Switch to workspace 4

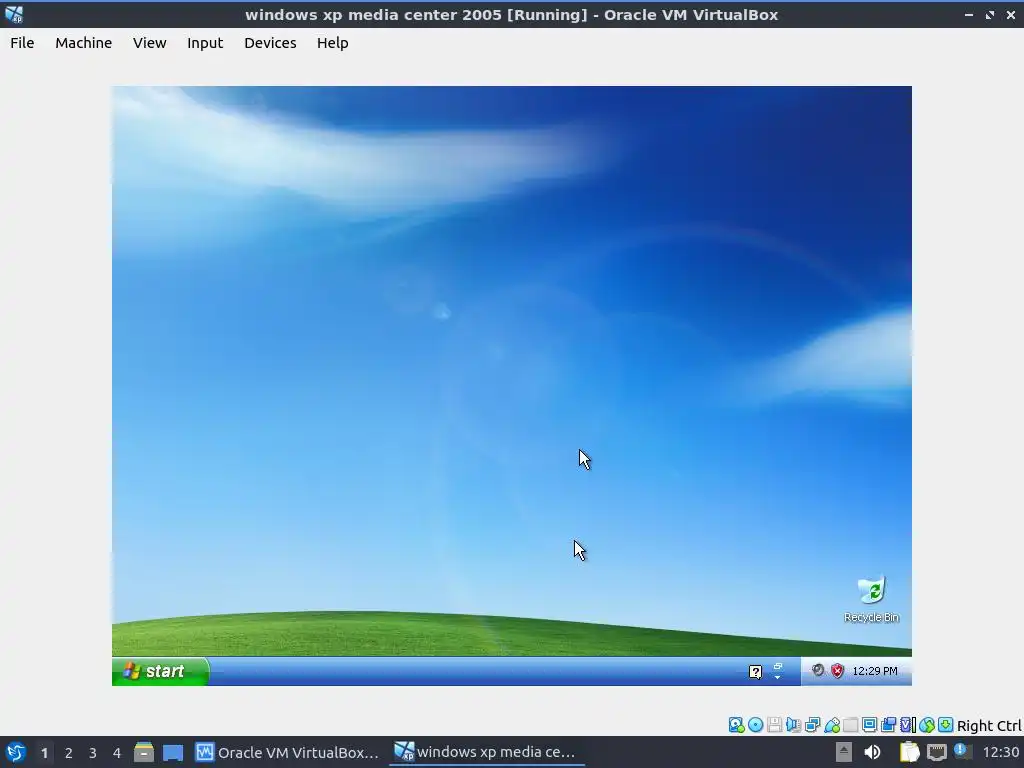(117, 753)
